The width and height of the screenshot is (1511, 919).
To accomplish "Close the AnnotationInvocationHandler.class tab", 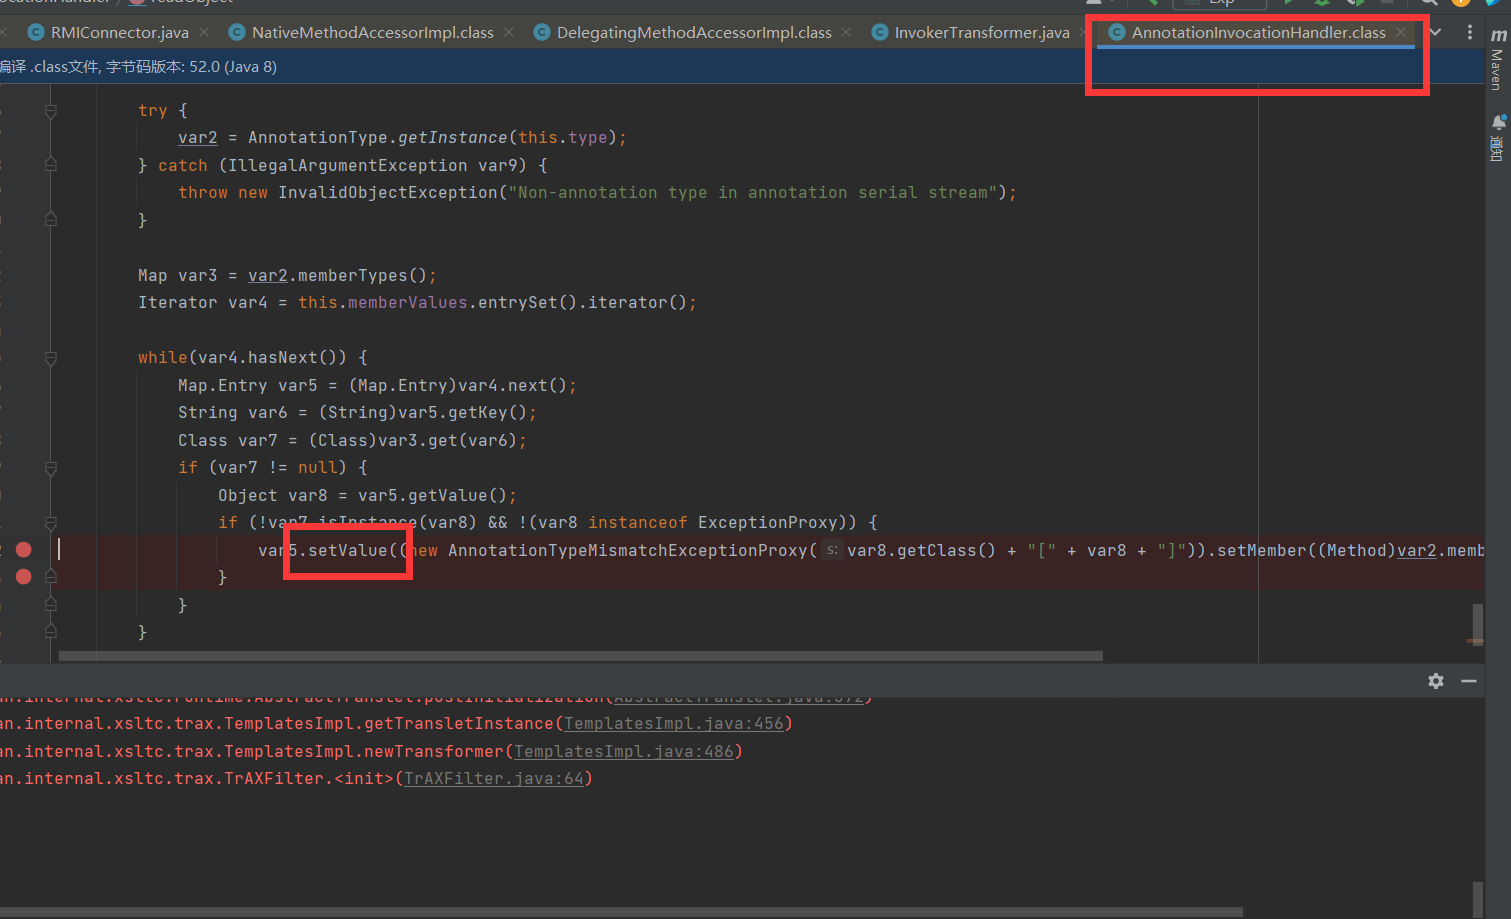I will coord(1401,32).
